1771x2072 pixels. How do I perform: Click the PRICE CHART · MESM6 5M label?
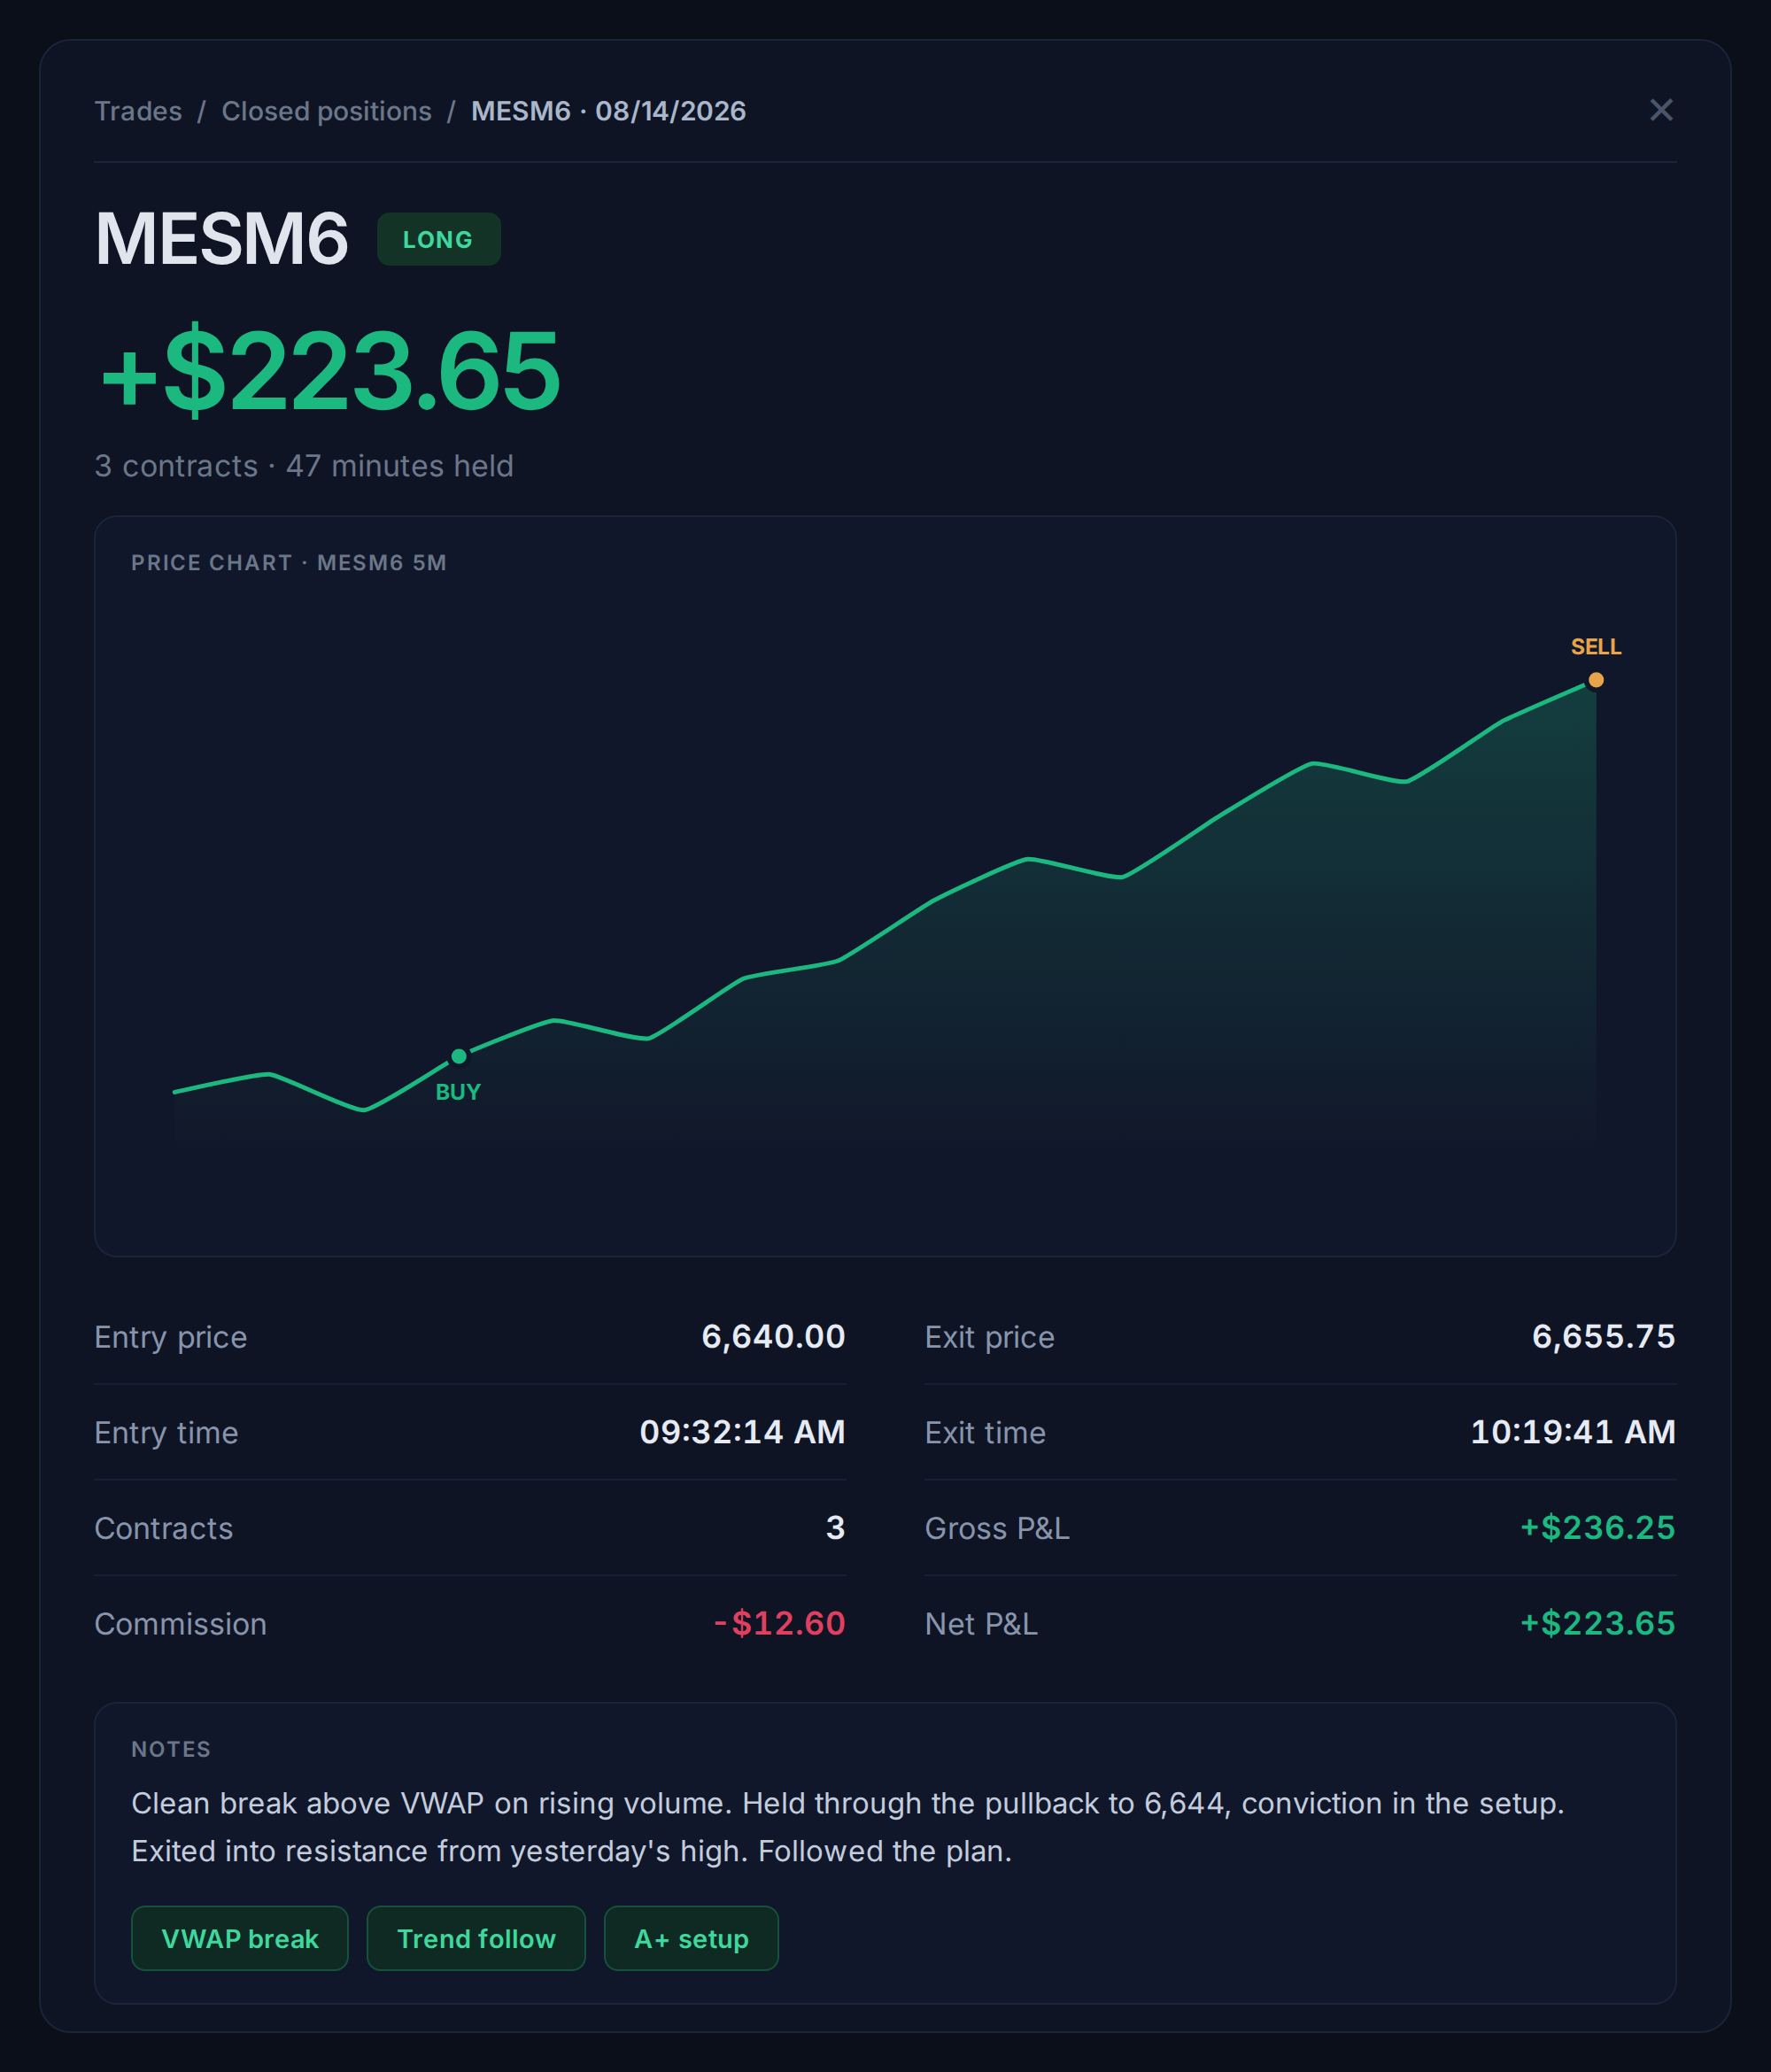pos(289,563)
